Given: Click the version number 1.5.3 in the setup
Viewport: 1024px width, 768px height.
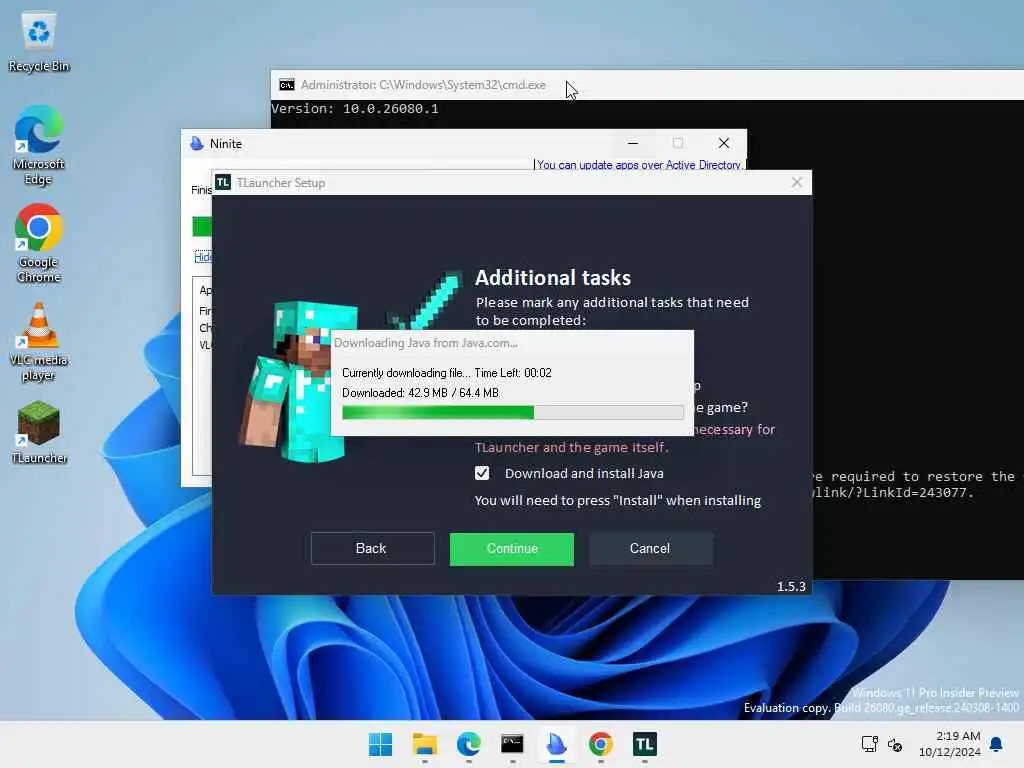Looking at the screenshot, I should [x=791, y=586].
